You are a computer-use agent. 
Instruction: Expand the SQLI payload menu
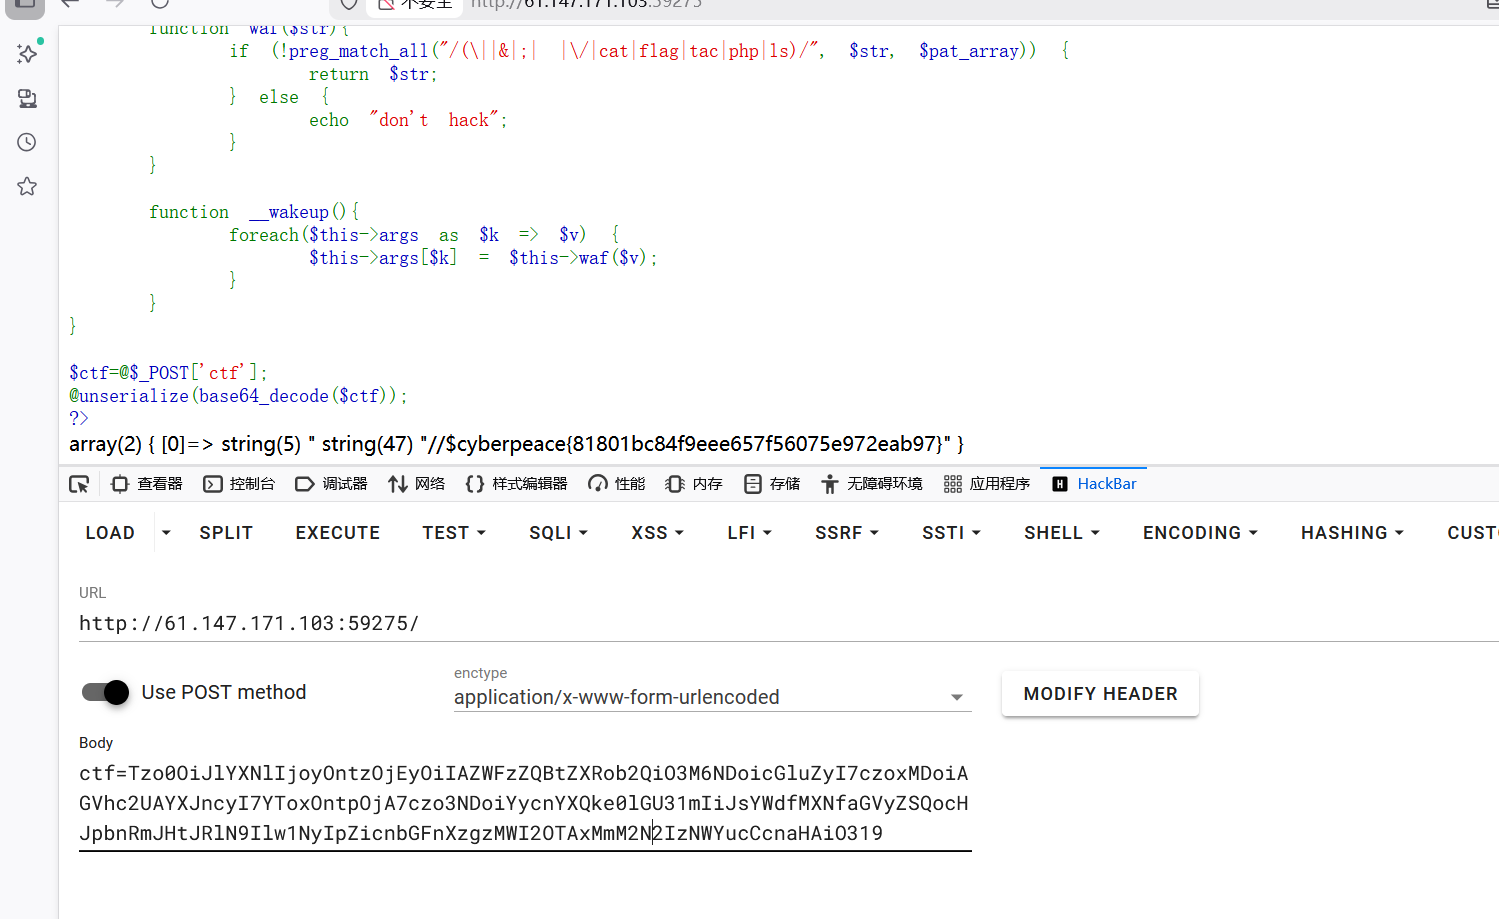(x=558, y=532)
